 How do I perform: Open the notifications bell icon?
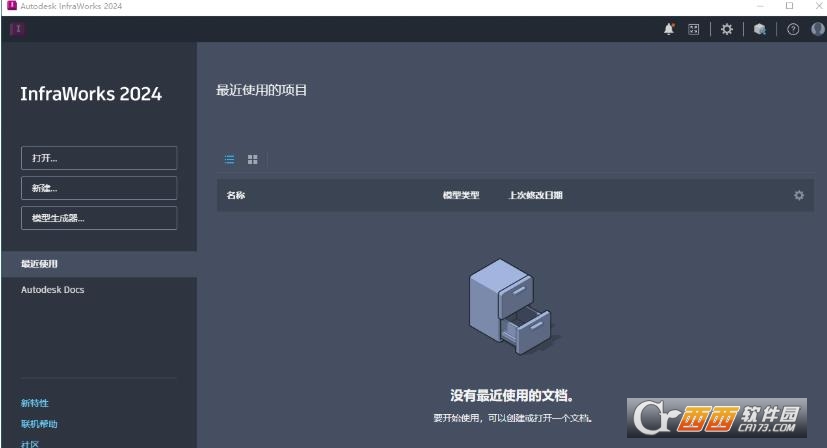669,29
